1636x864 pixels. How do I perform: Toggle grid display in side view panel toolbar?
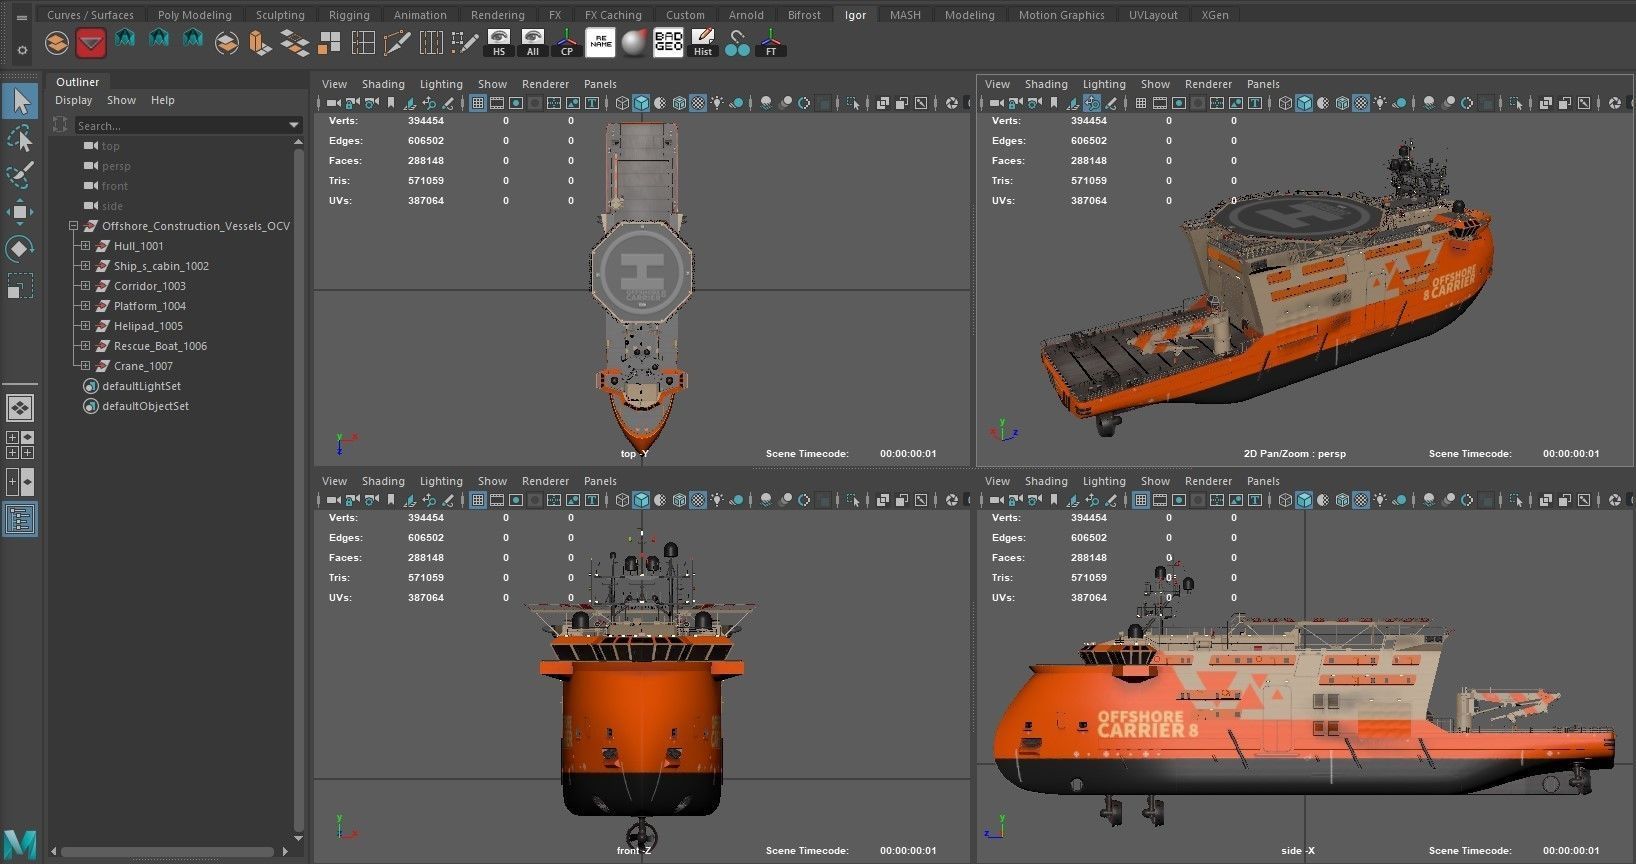click(x=1141, y=500)
